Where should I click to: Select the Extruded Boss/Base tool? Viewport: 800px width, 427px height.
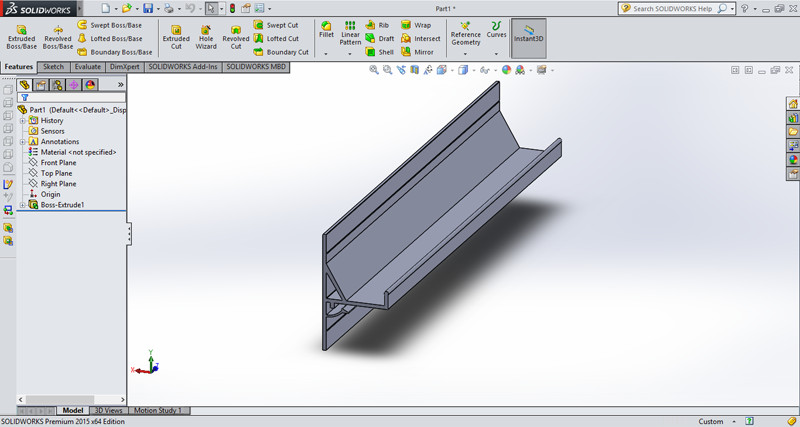coord(21,36)
